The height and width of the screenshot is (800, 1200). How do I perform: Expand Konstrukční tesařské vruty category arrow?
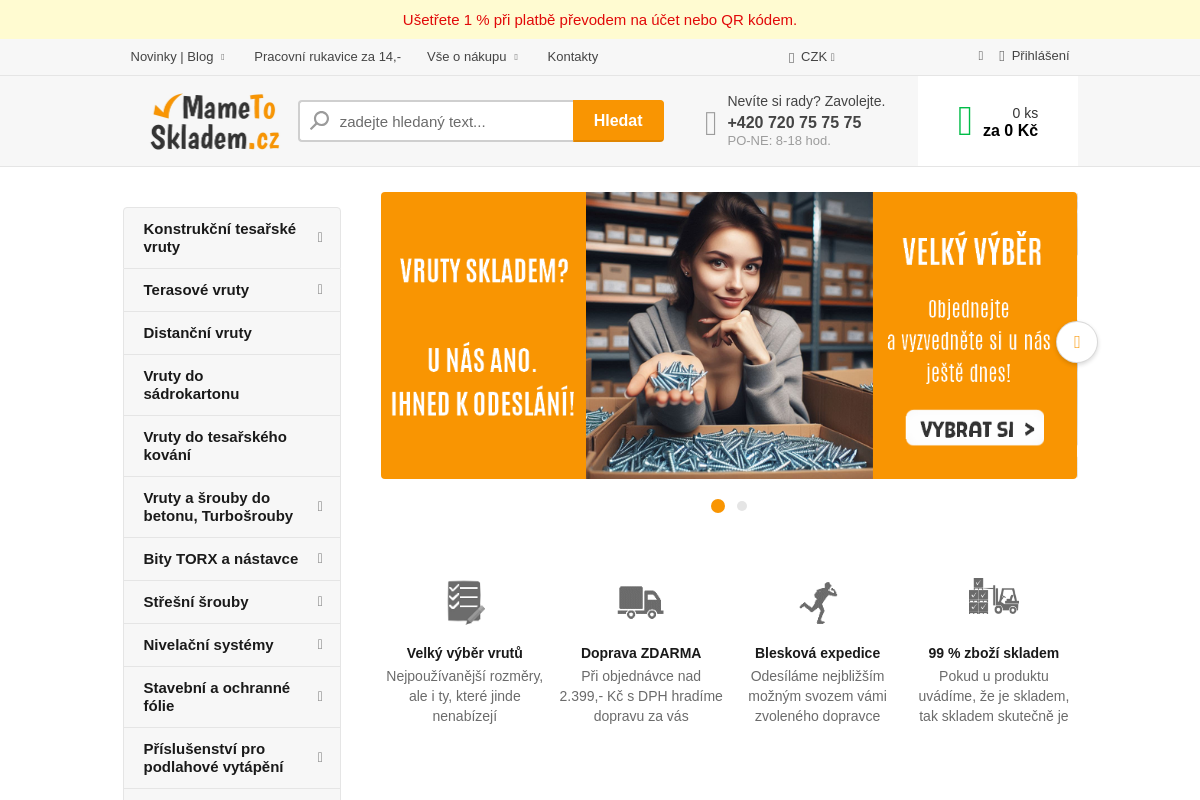click(x=320, y=237)
